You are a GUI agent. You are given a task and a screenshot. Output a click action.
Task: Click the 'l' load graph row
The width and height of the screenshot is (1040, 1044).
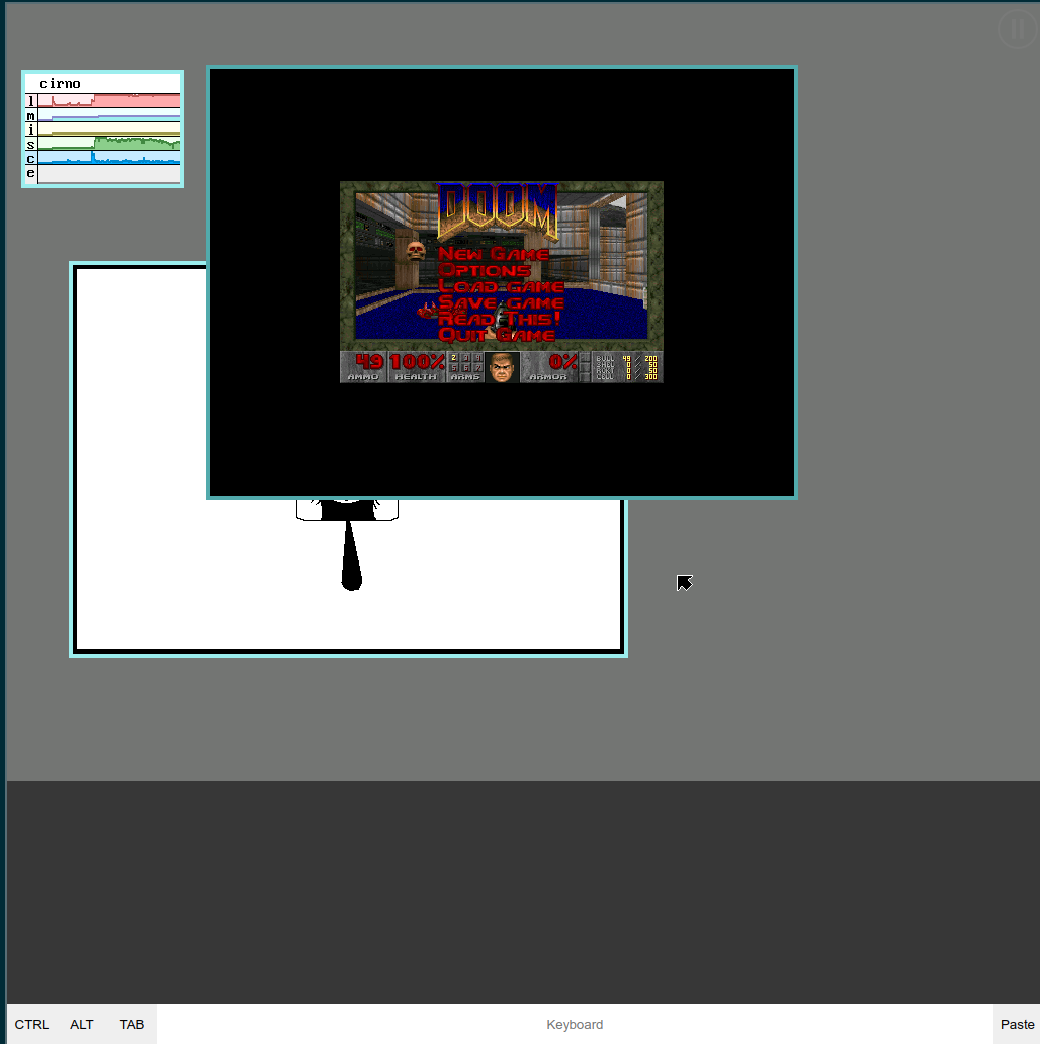[x=103, y=101]
